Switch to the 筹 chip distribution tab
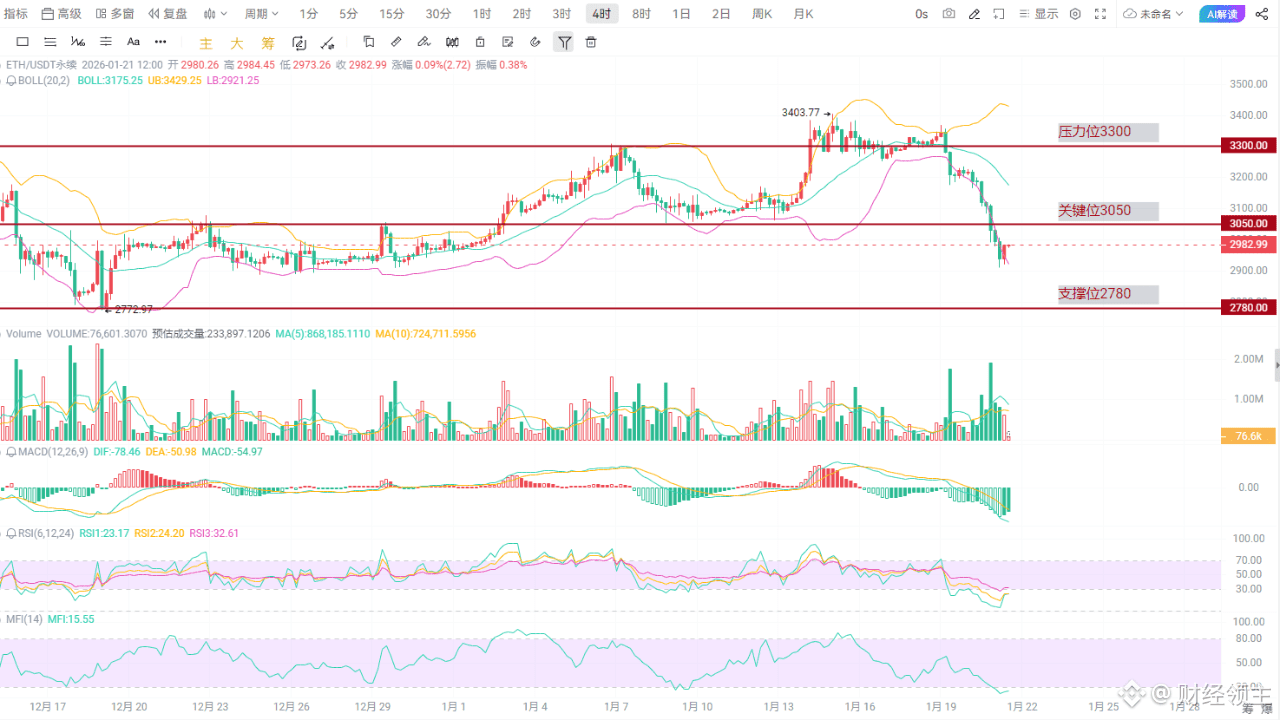Viewport: 1280px width, 720px height. tap(268, 42)
